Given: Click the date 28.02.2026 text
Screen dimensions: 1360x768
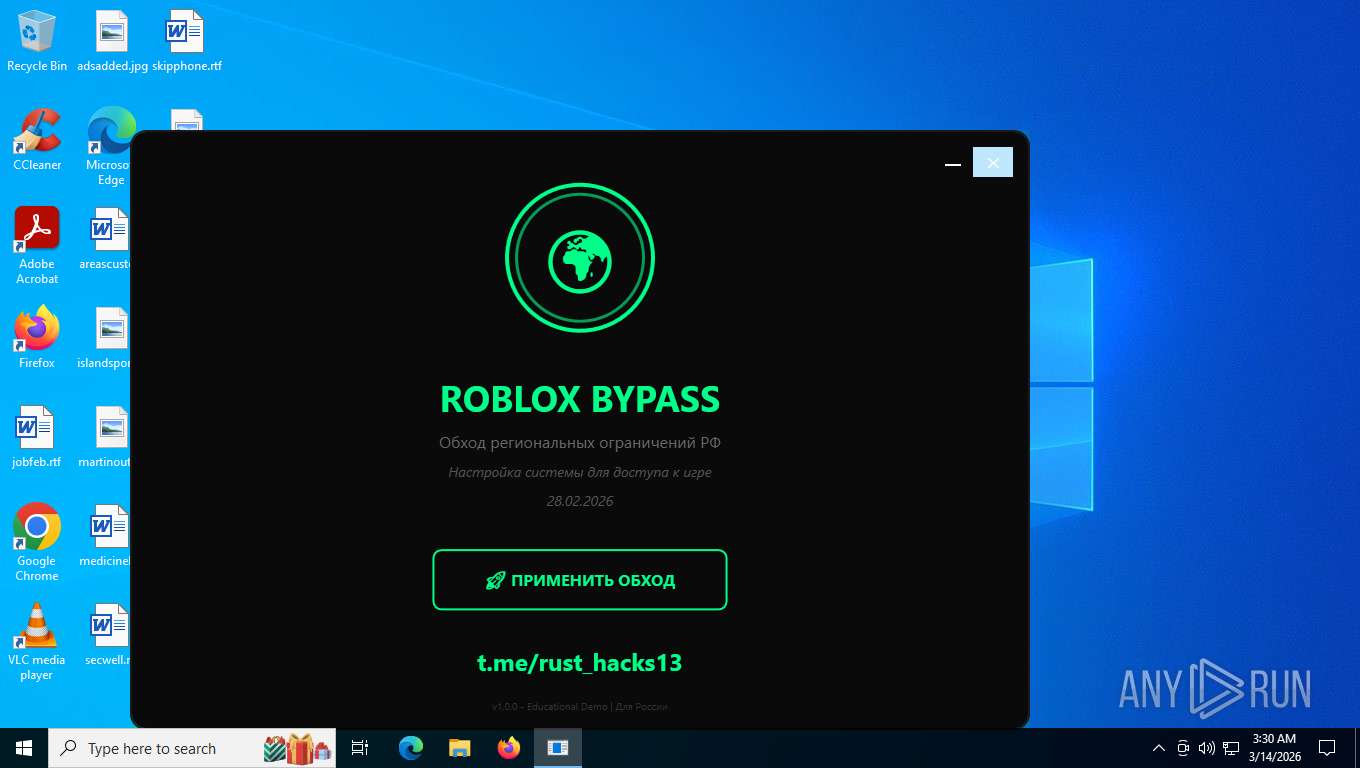Looking at the screenshot, I should pos(580,501).
